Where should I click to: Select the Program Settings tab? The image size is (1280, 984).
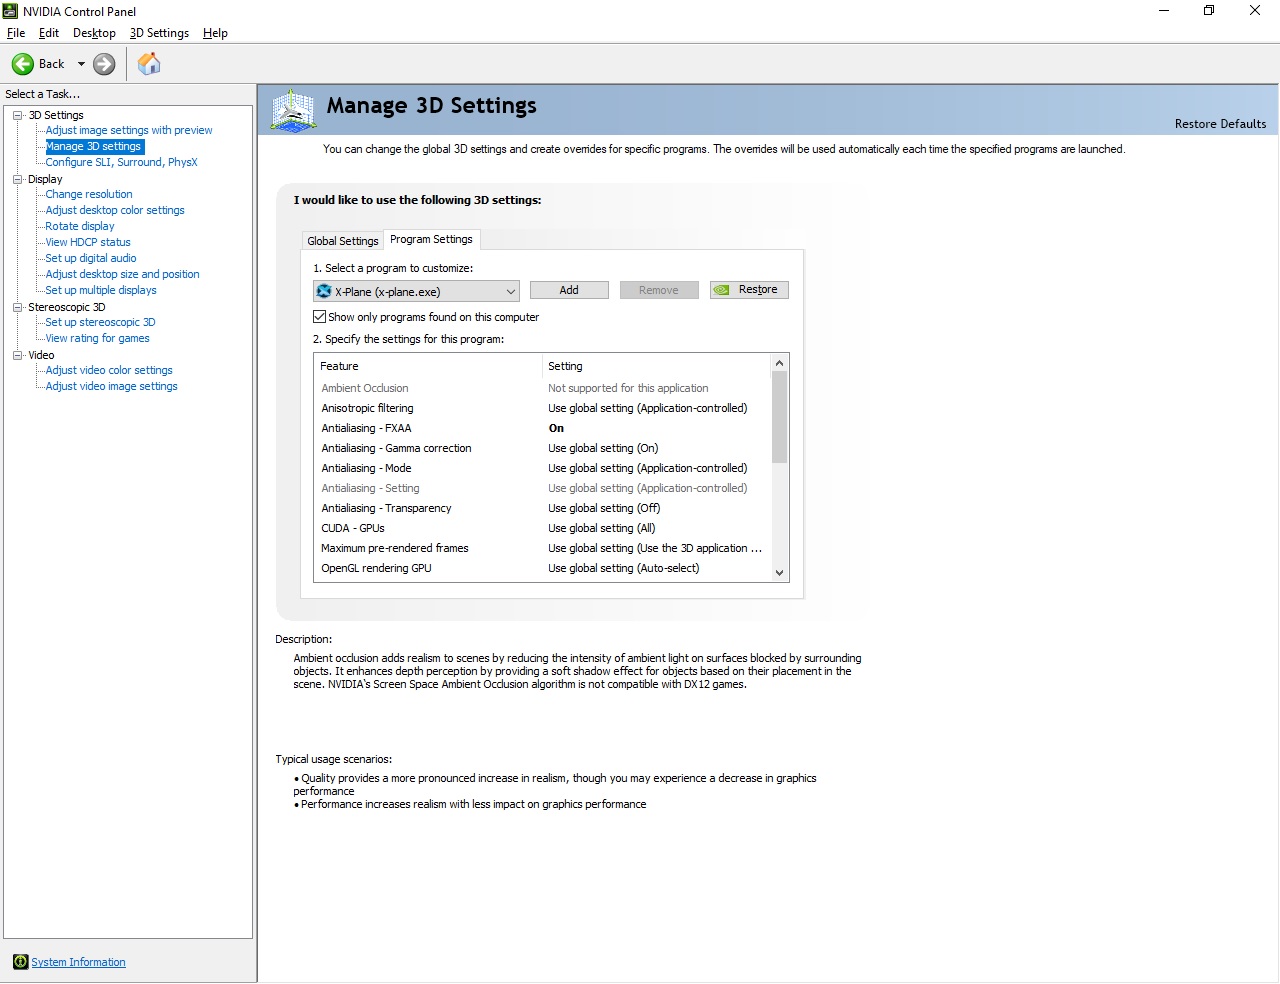tap(431, 239)
